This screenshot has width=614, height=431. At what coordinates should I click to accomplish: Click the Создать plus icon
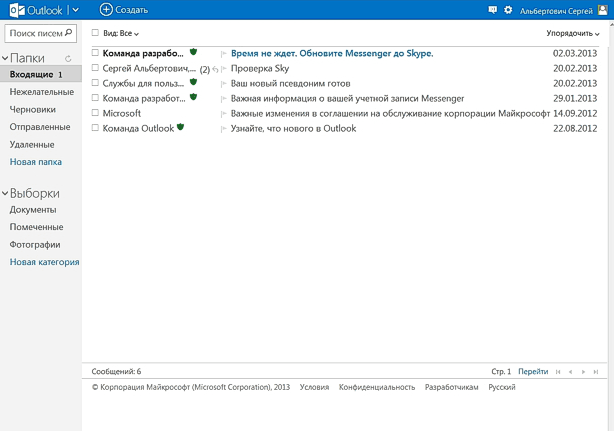tap(106, 9)
